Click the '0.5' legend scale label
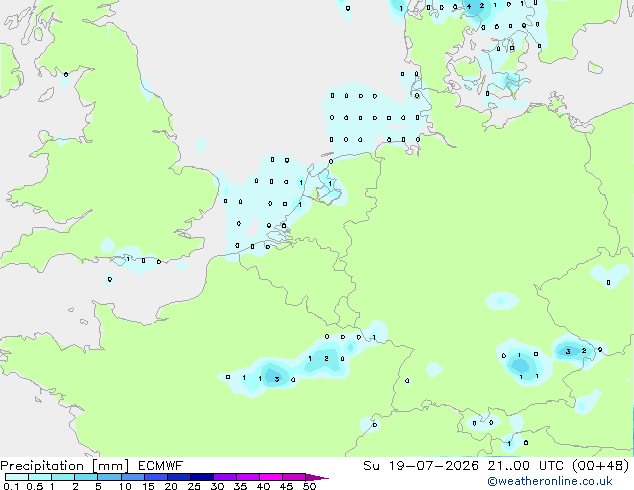This screenshot has width=634, height=490. [x=35, y=486]
